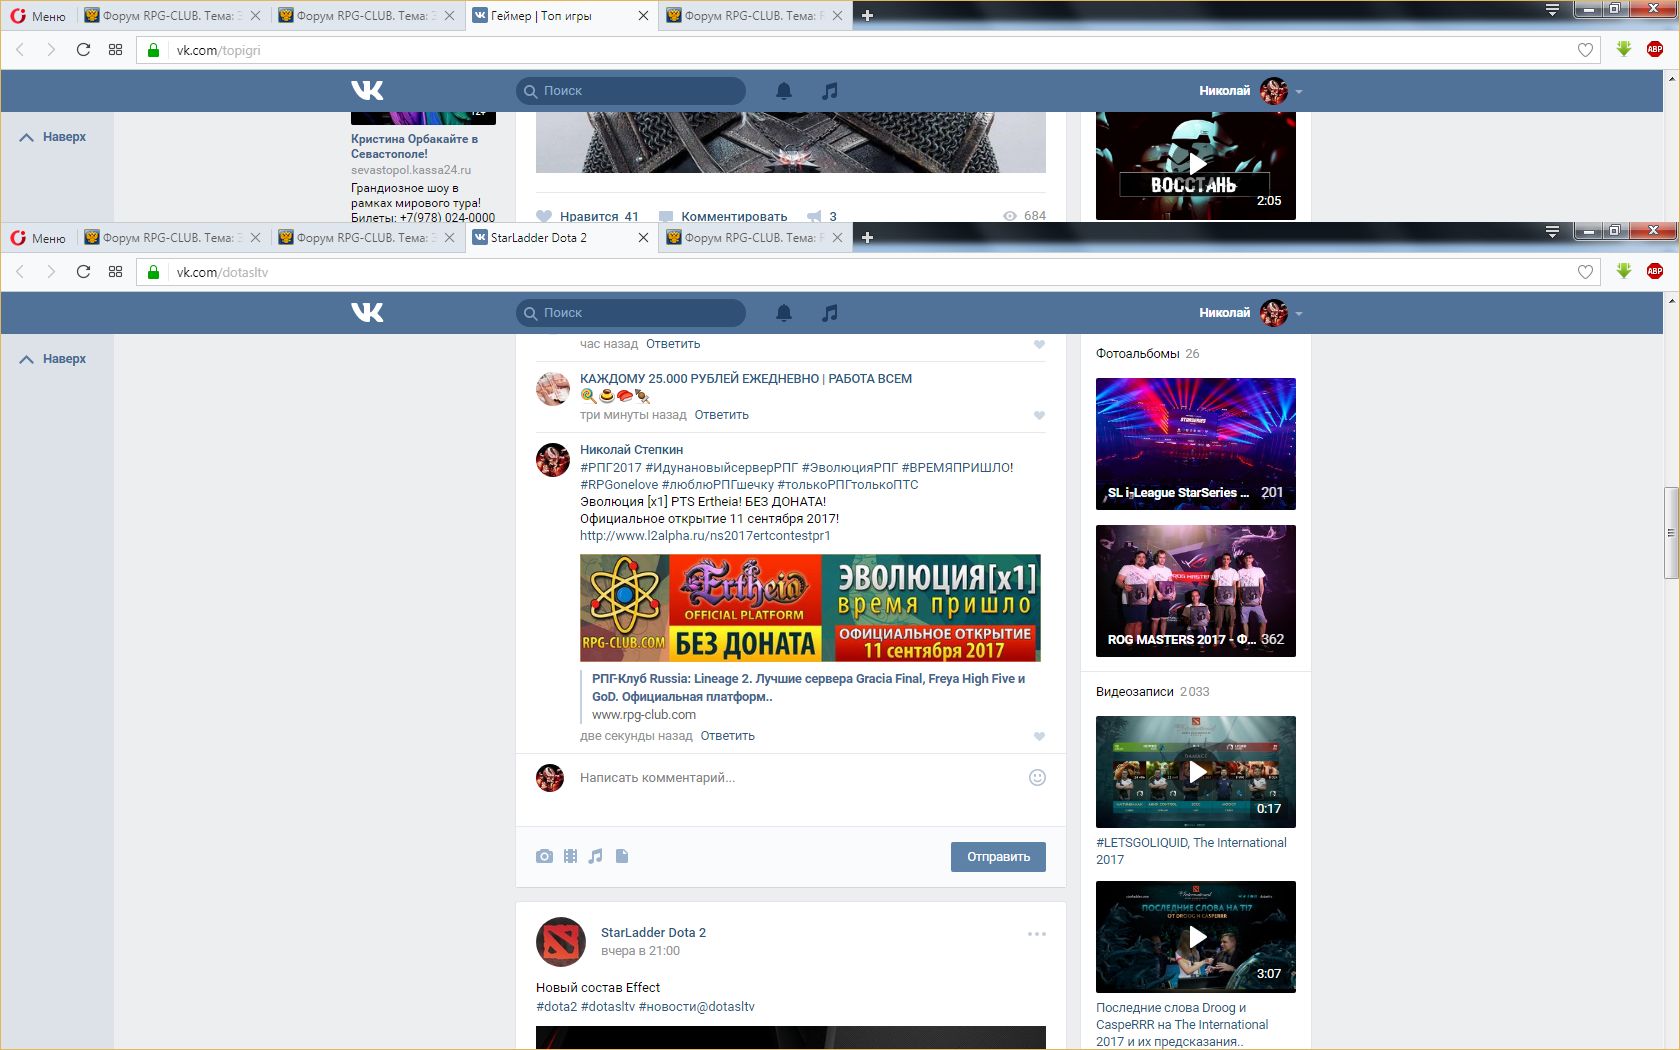1680x1050 pixels.
Task: Open Speed Dial grid in topigri window
Action: (x=116, y=50)
